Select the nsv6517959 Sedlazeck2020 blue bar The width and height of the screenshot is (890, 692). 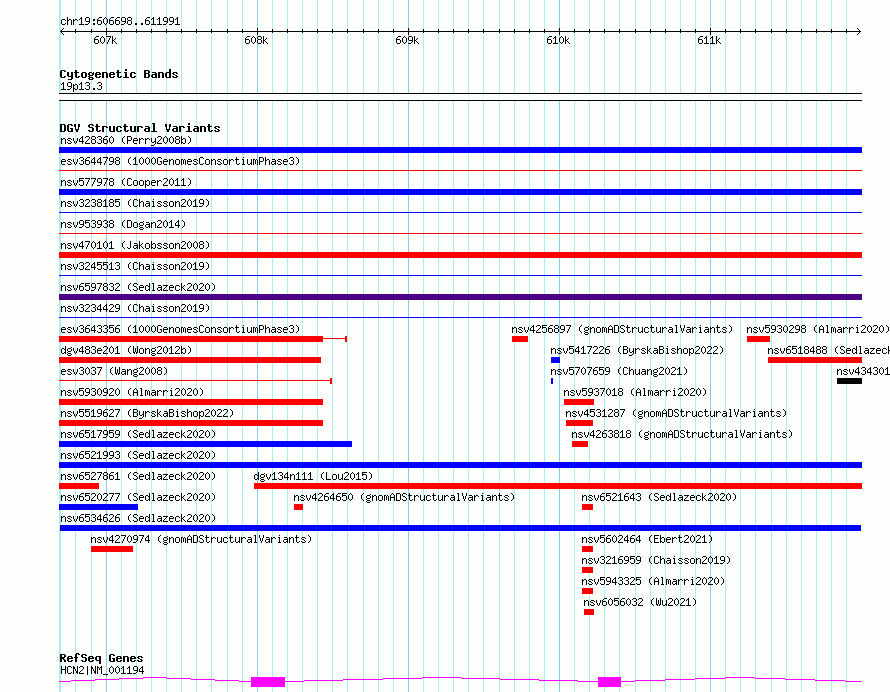point(205,444)
